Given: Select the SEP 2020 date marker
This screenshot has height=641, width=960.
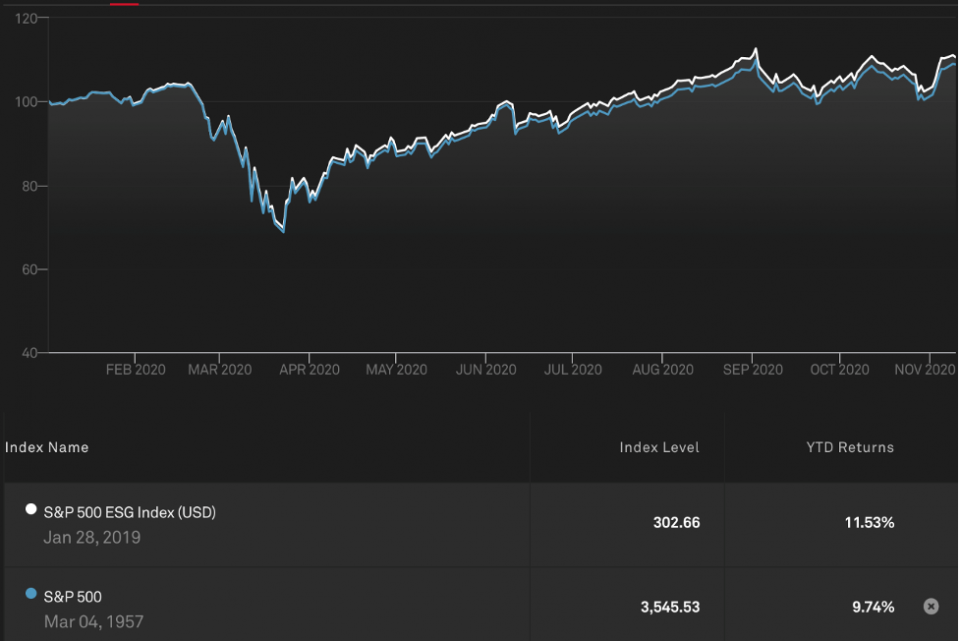Looking at the screenshot, I should 753,370.
